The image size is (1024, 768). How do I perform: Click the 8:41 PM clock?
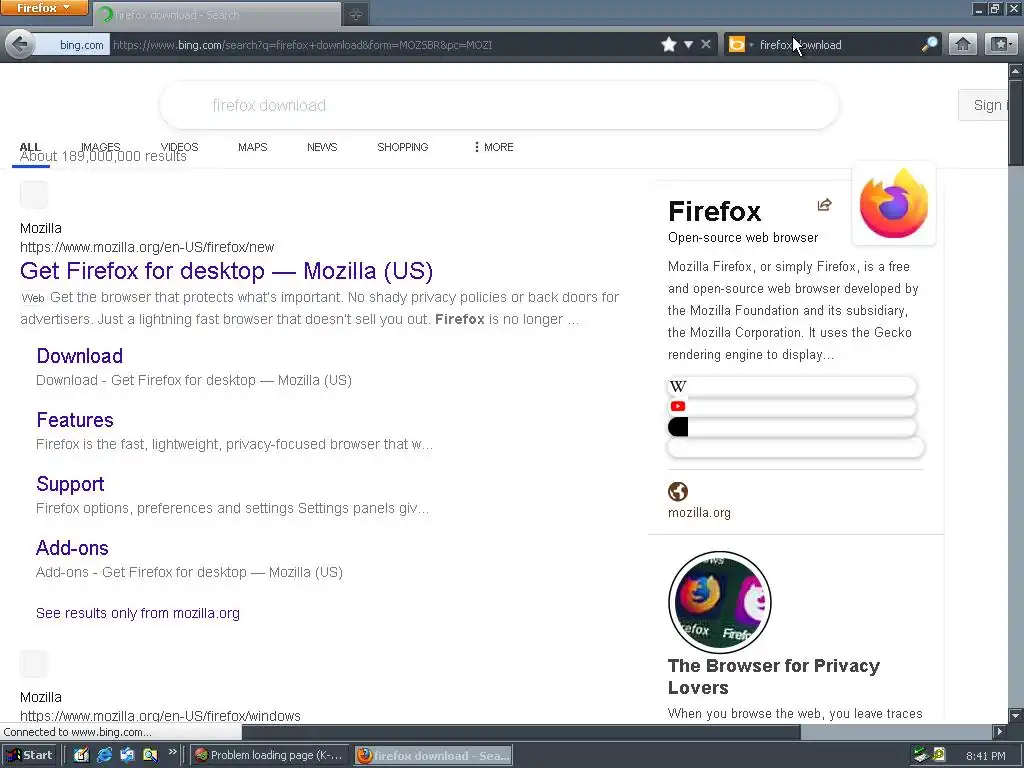[x=985, y=756]
